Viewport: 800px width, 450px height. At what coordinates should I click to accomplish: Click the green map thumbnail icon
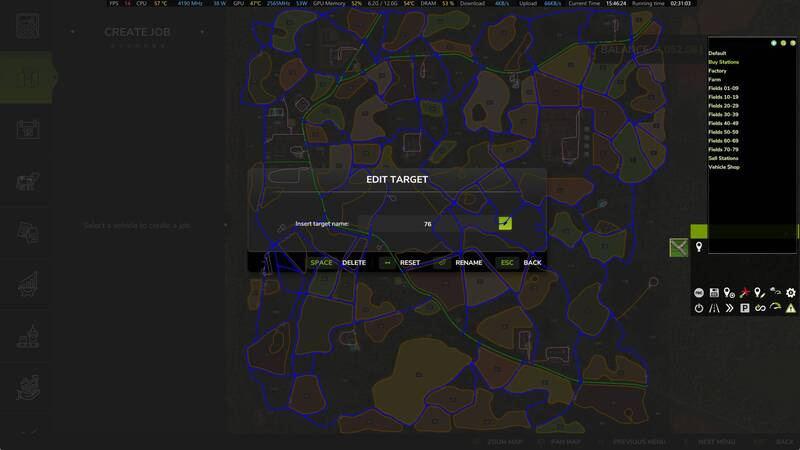tap(679, 248)
